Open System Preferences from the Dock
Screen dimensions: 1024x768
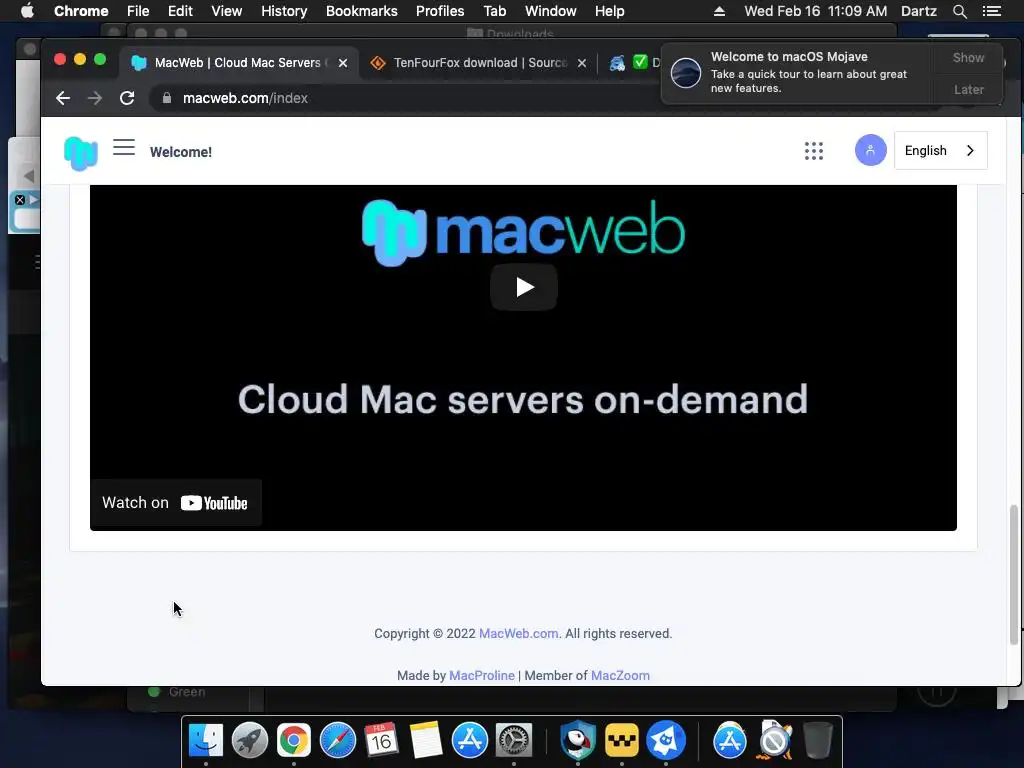[x=514, y=741]
